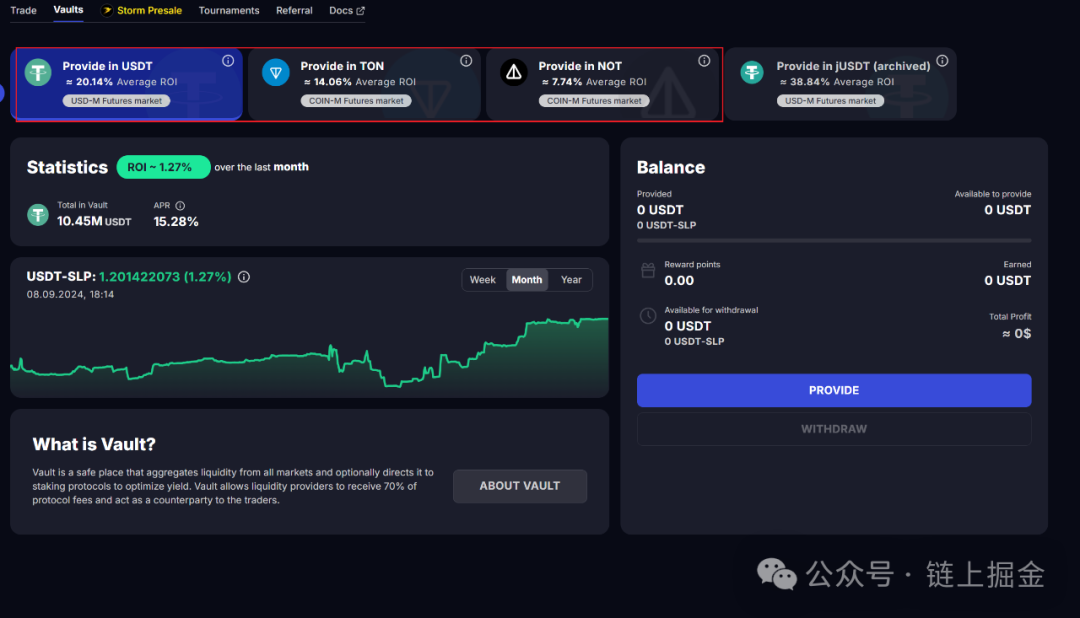Select Week chart range
This screenshot has height=618, width=1080.
pos(483,280)
